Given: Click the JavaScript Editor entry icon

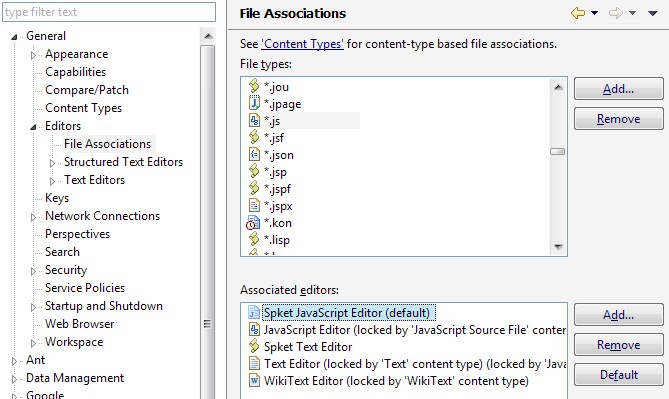Looking at the screenshot, I should pyautogui.click(x=254, y=329).
